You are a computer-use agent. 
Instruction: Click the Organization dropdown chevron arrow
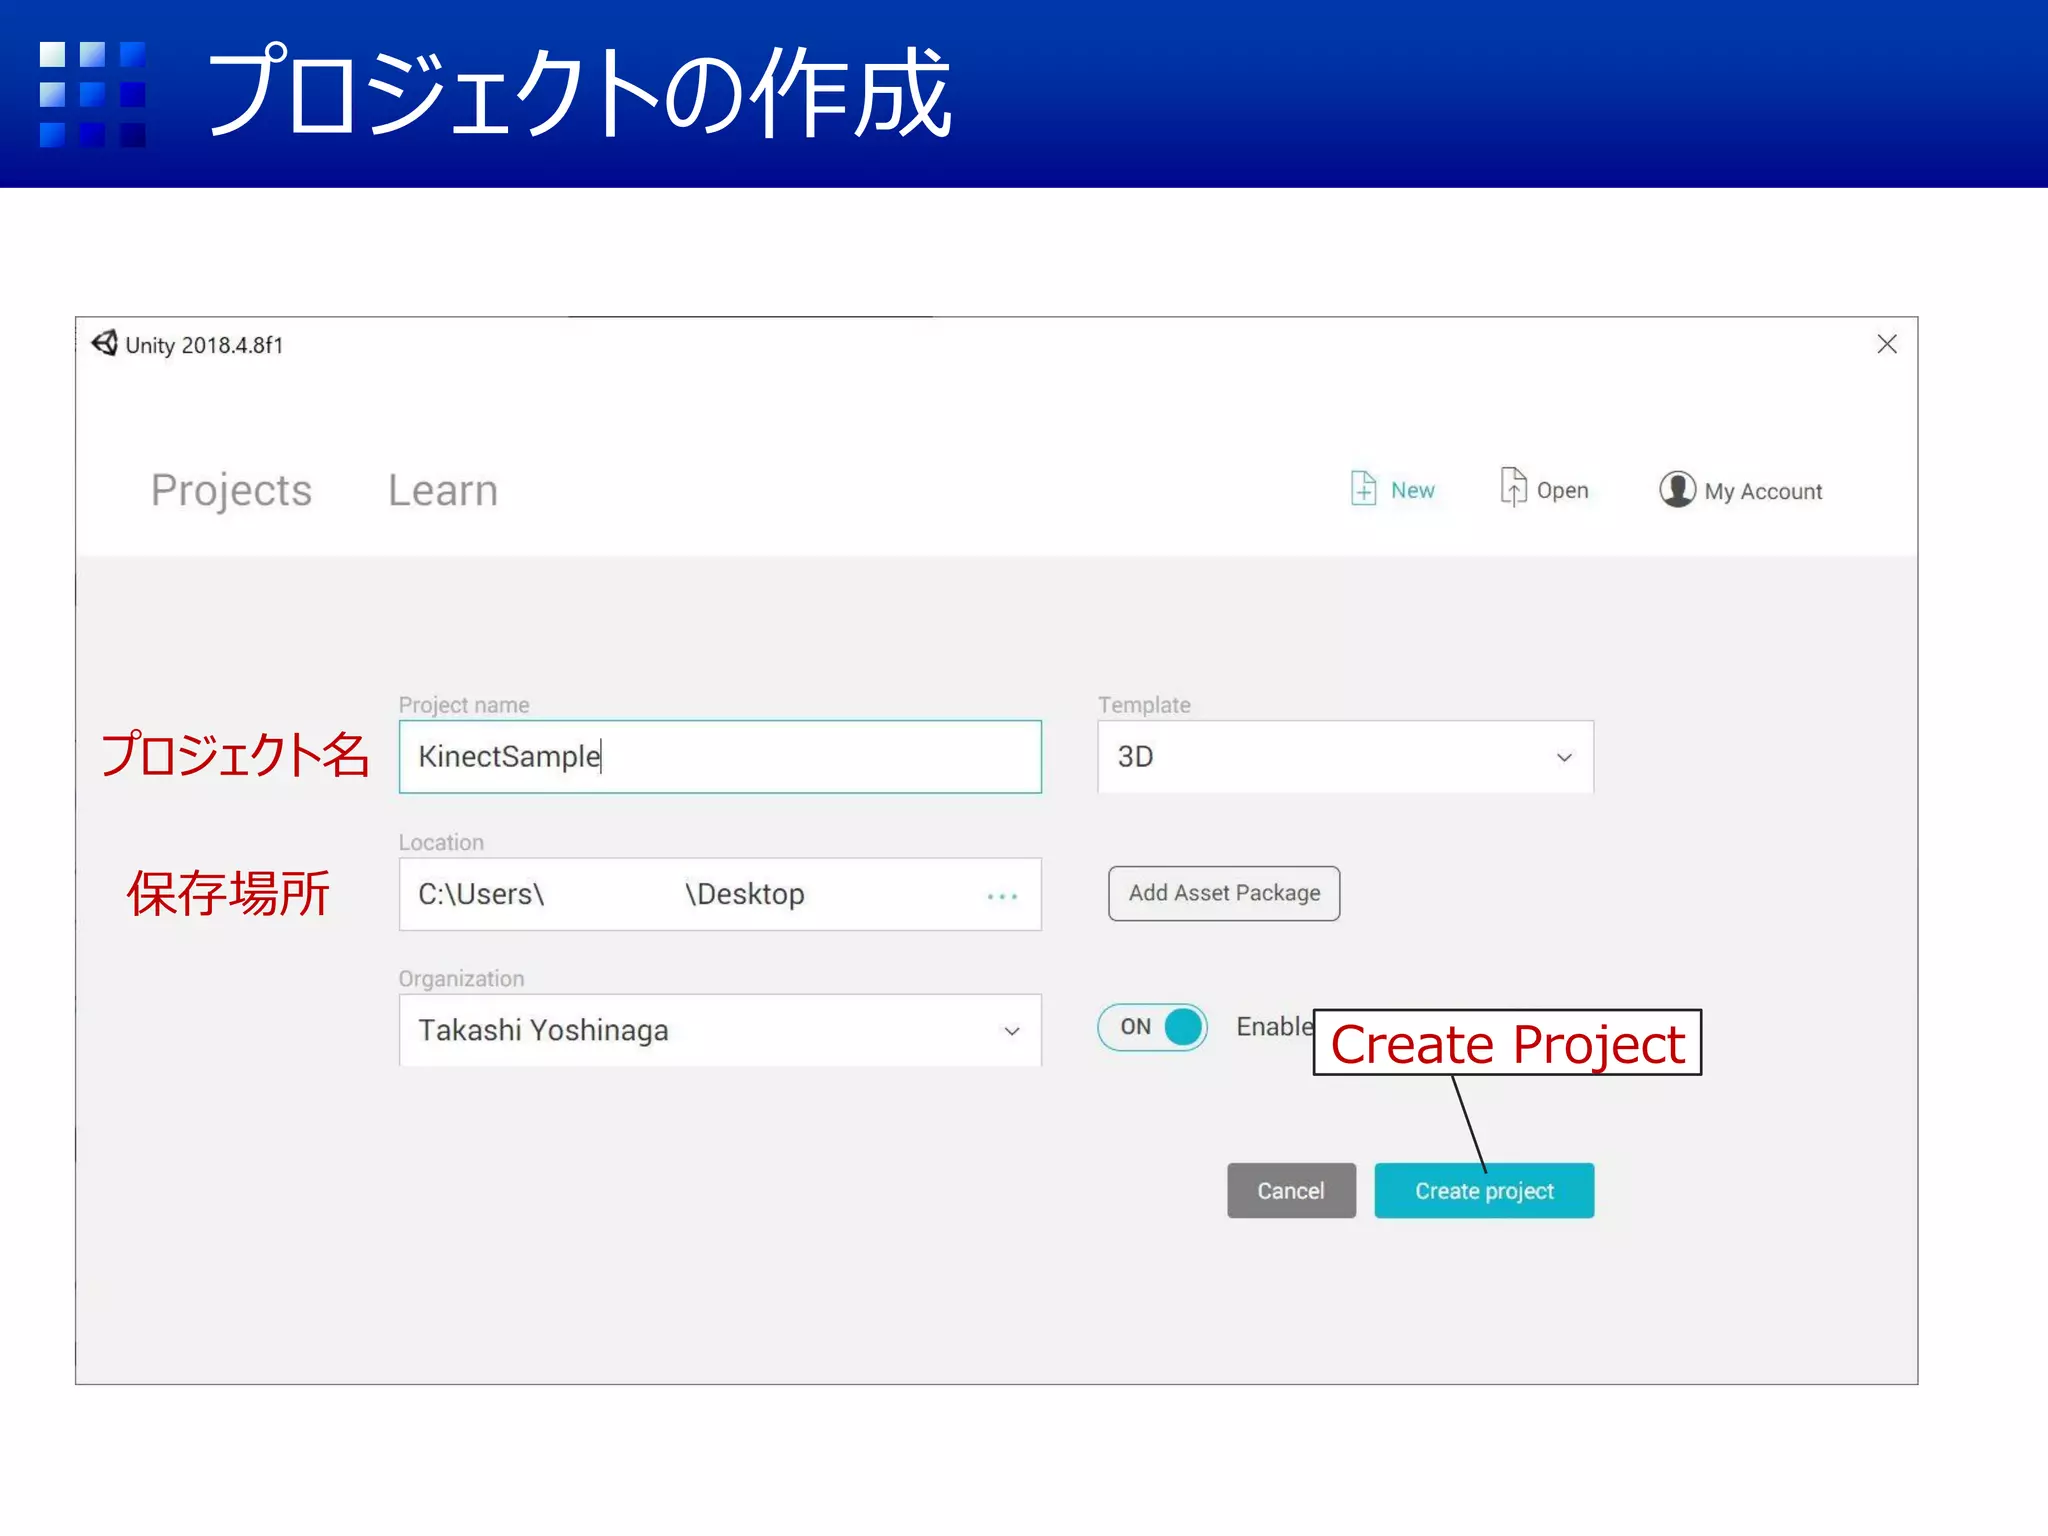[1012, 1031]
